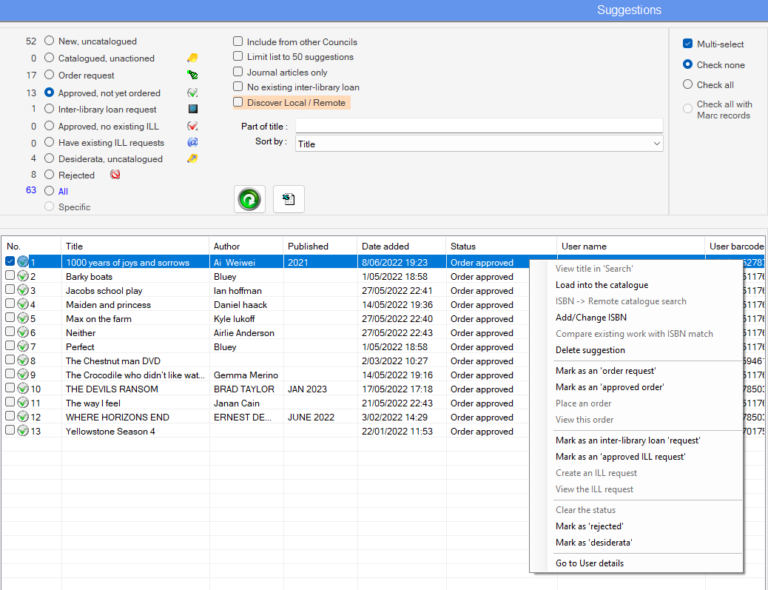Select the Order request radio option
Screen dimensions: 768x590
coord(49,74)
